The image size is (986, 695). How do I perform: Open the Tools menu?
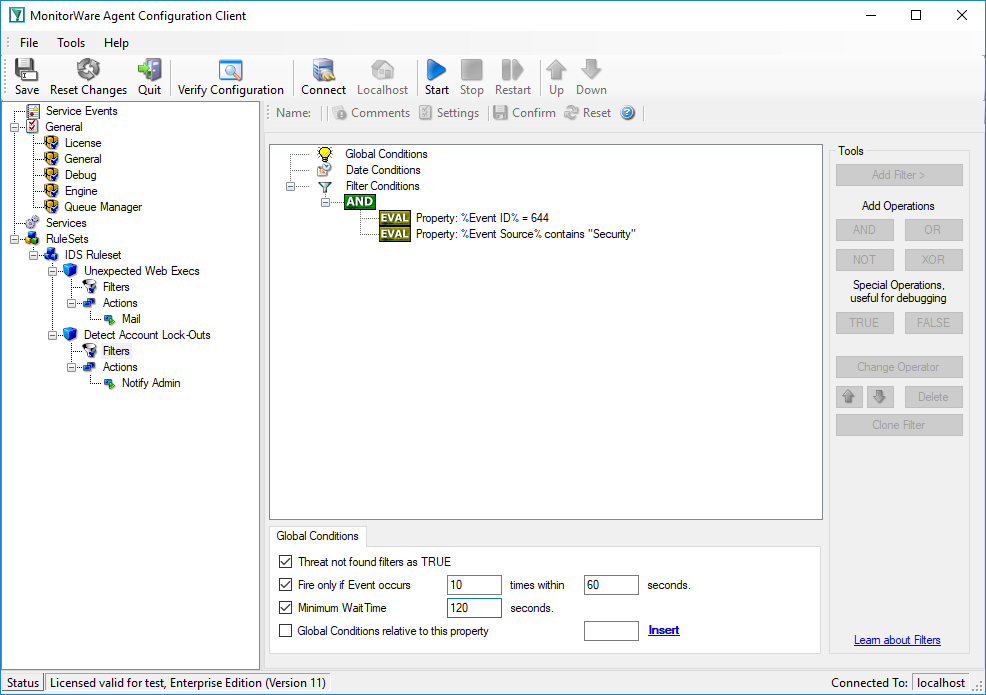71,43
